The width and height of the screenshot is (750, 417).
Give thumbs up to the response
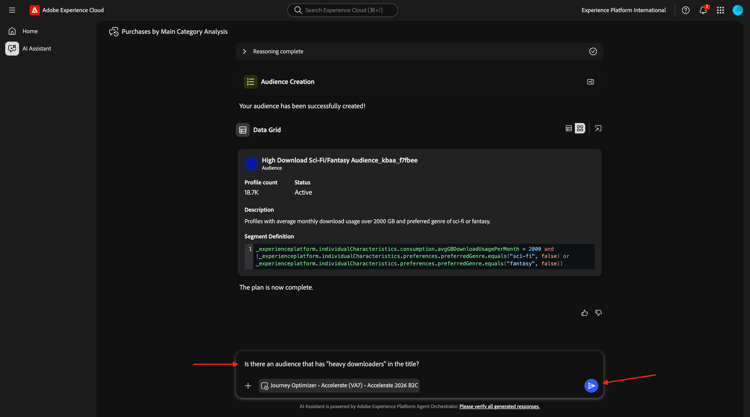[584, 313]
